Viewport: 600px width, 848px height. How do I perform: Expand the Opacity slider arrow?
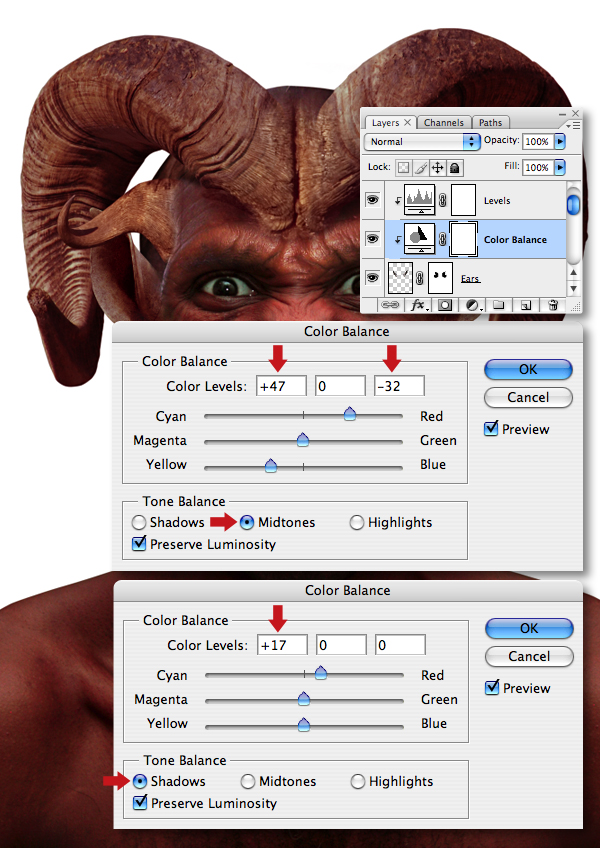click(x=560, y=141)
